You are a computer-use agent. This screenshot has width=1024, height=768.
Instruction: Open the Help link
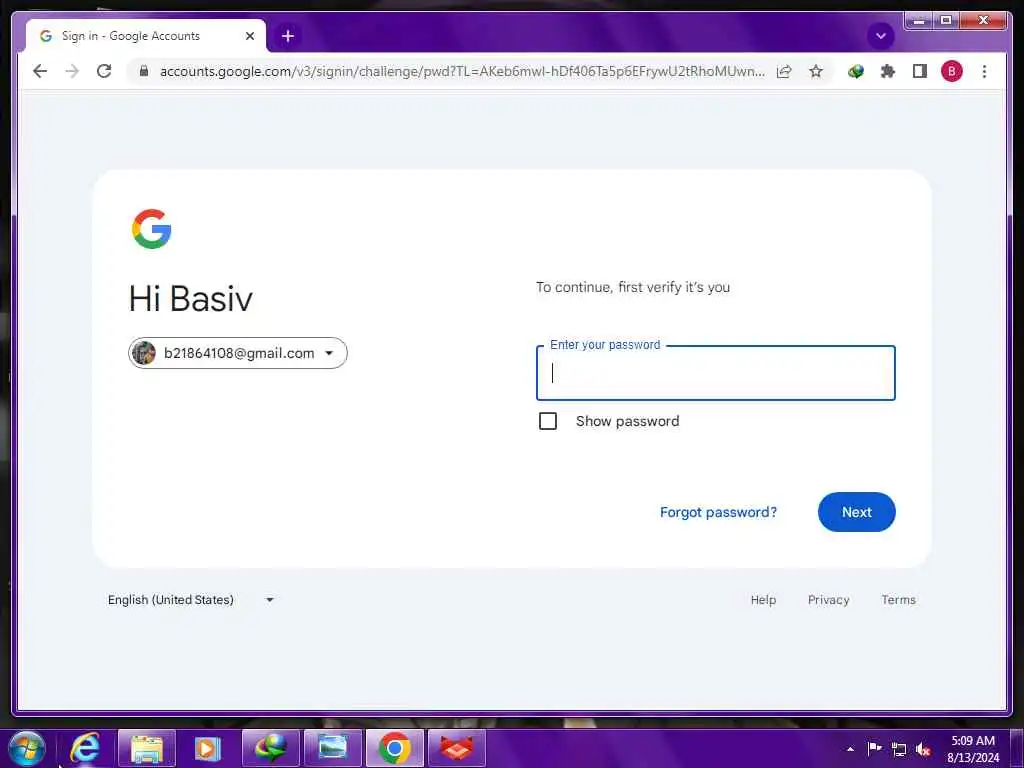(763, 600)
